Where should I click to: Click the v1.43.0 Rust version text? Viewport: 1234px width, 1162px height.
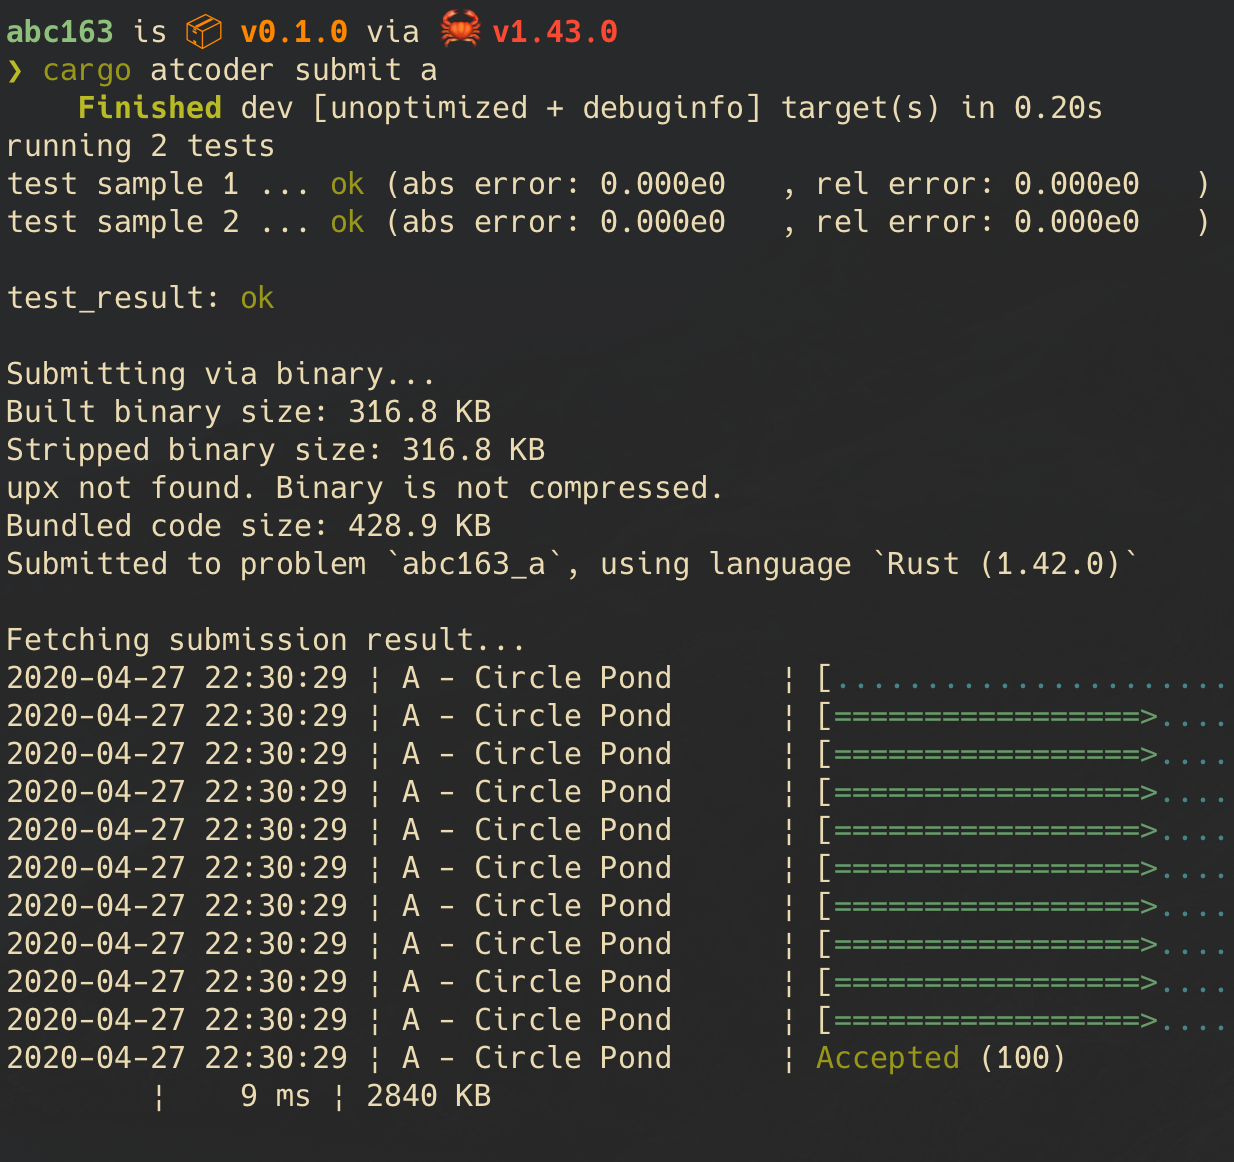pos(555,32)
